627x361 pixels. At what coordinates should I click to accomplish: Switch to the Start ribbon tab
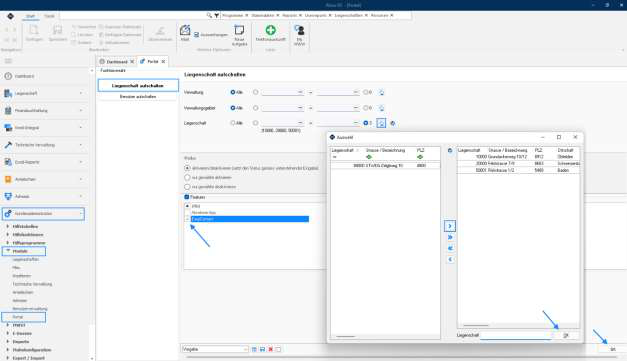coord(30,16)
